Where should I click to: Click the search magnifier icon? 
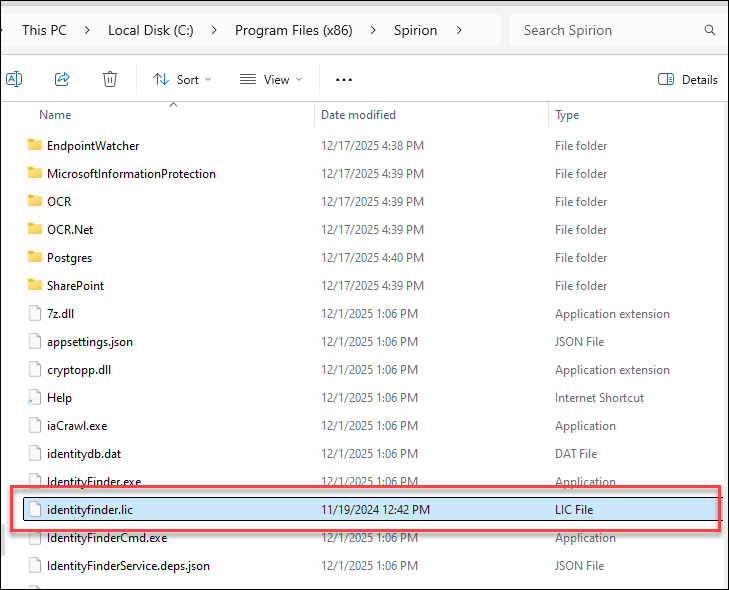pos(710,30)
